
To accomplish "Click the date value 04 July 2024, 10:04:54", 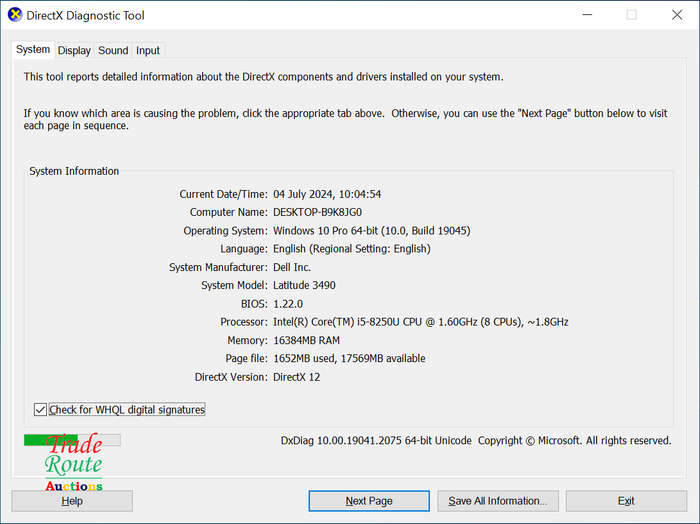I will pyautogui.click(x=327, y=194).
